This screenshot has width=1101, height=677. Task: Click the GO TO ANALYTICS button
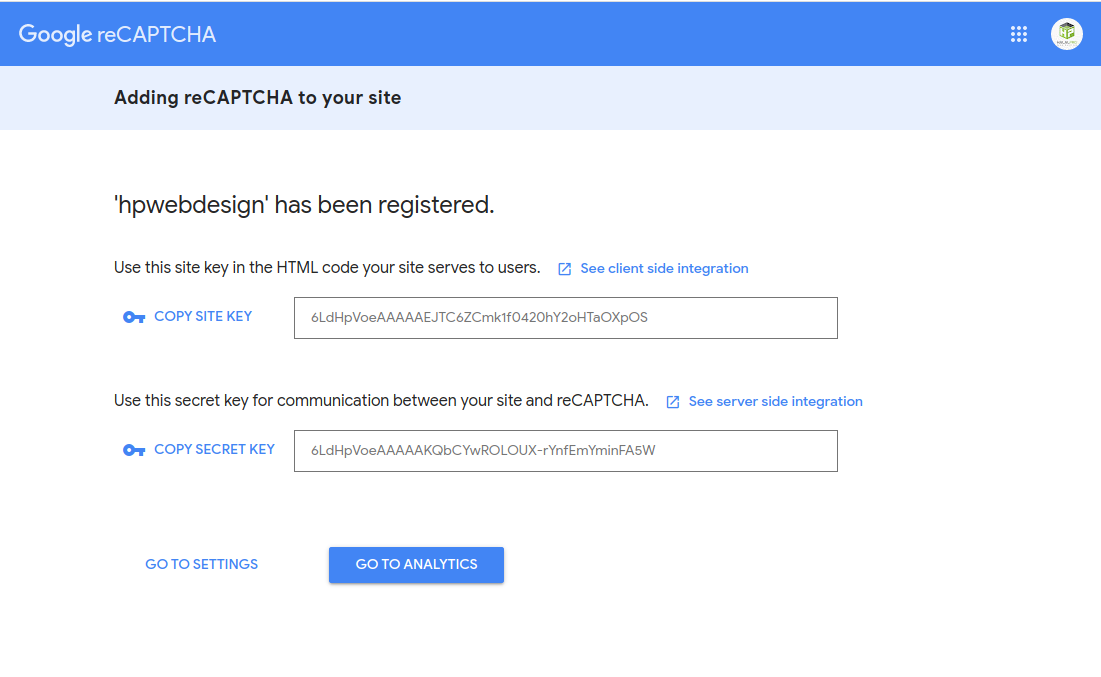click(x=416, y=565)
